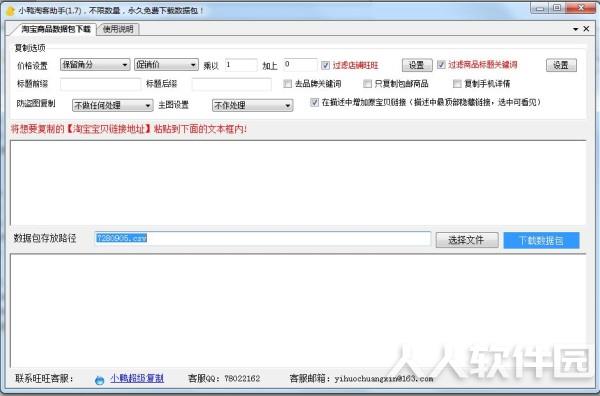Click the Taobao link paste text area
600x396 pixels.
(x=298, y=183)
